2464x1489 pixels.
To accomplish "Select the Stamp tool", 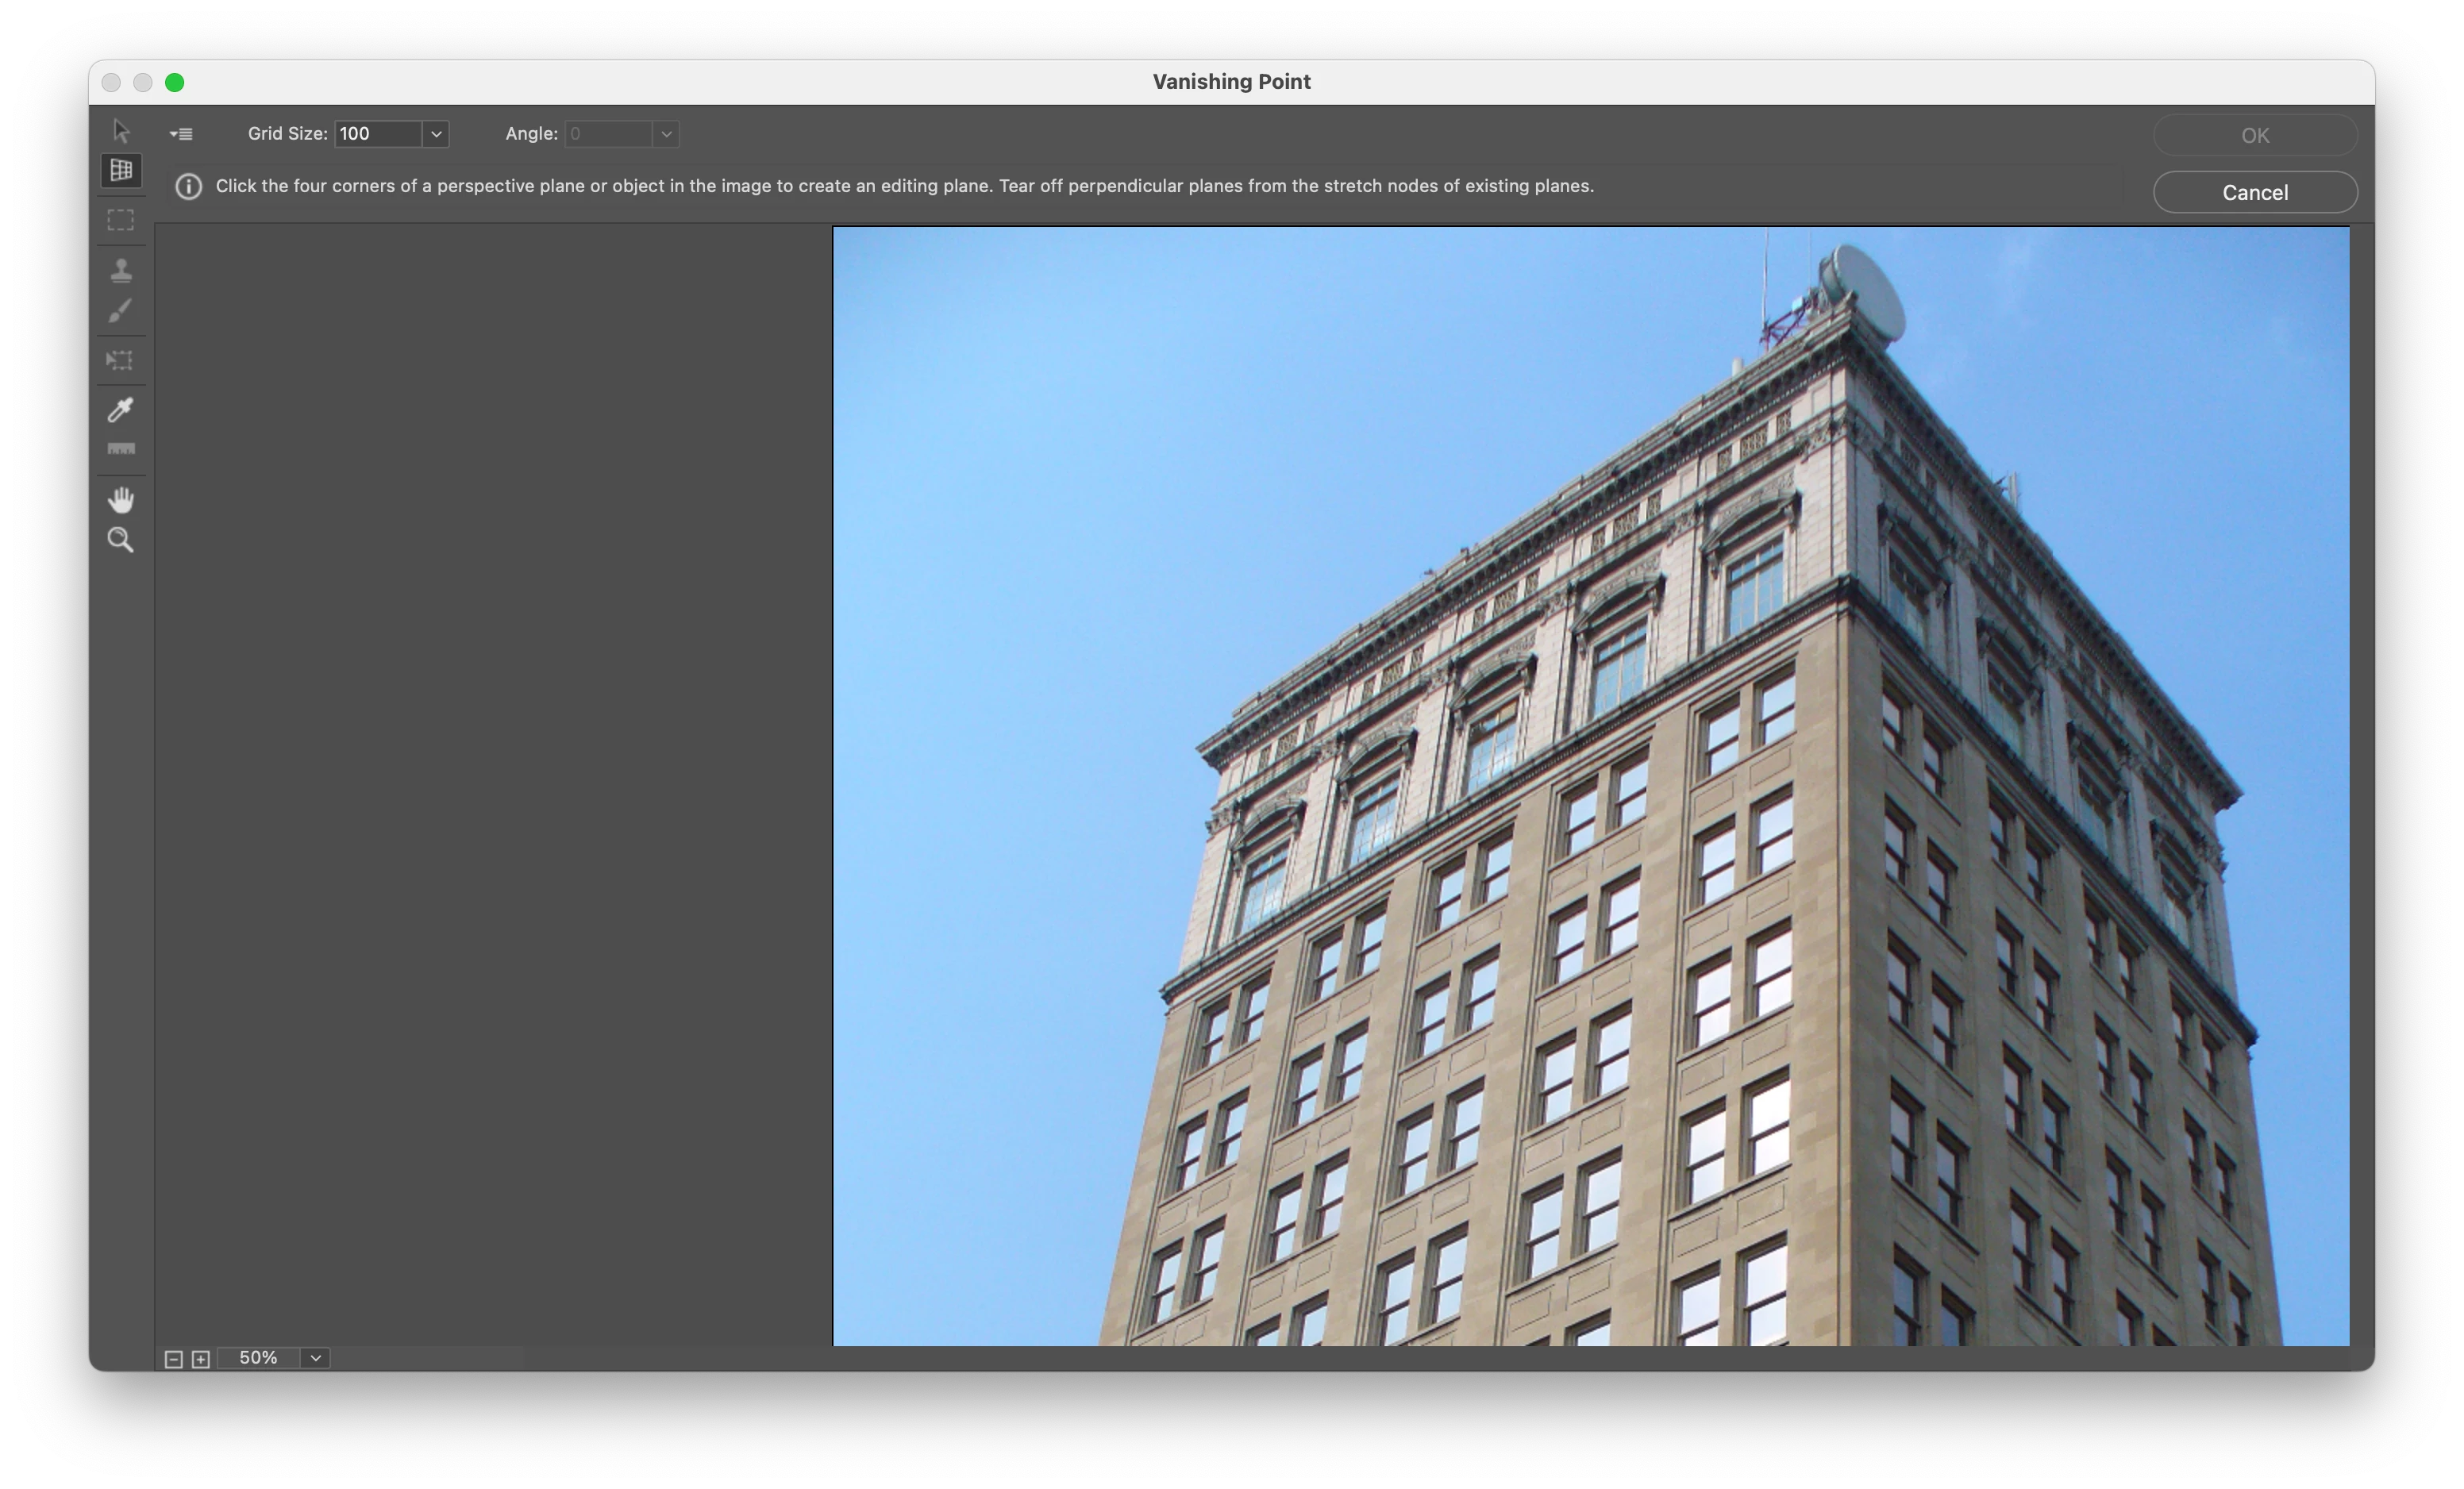I will [121, 269].
